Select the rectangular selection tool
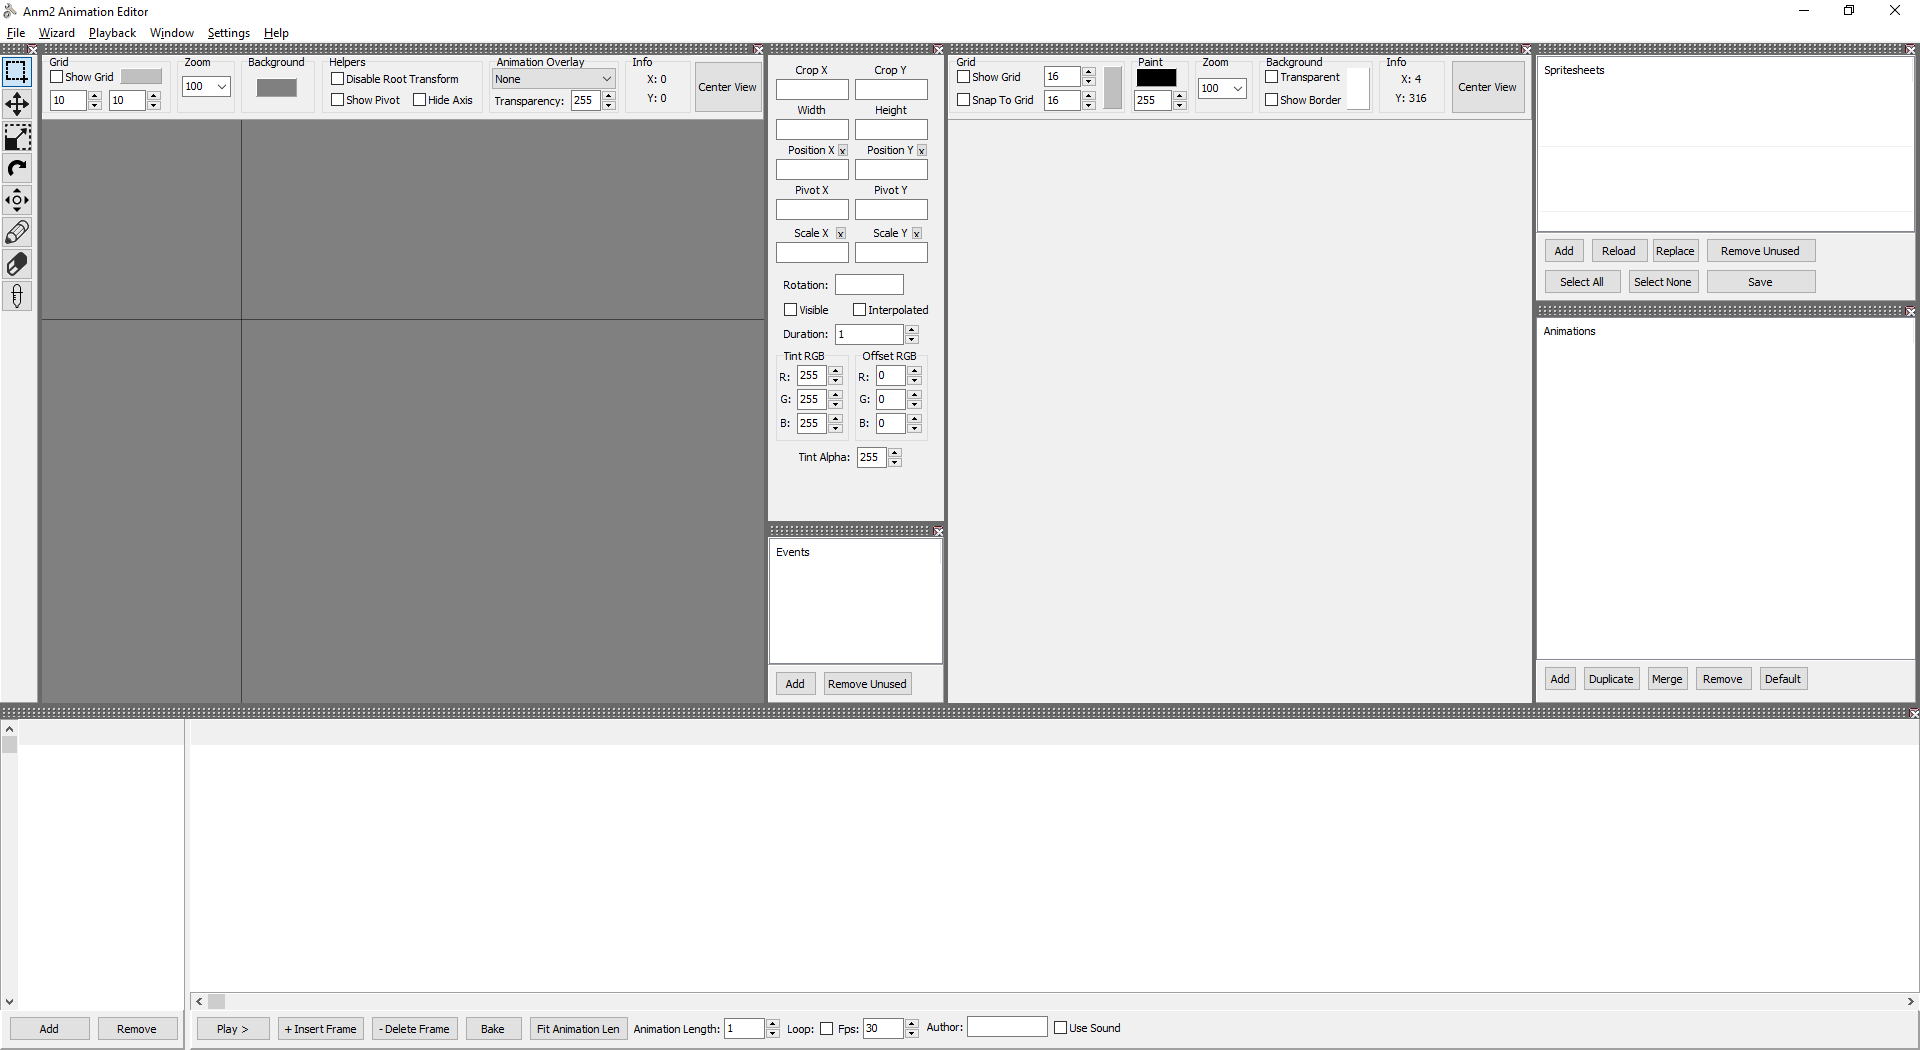This screenshot has width=1920, height=1050. 17,72
